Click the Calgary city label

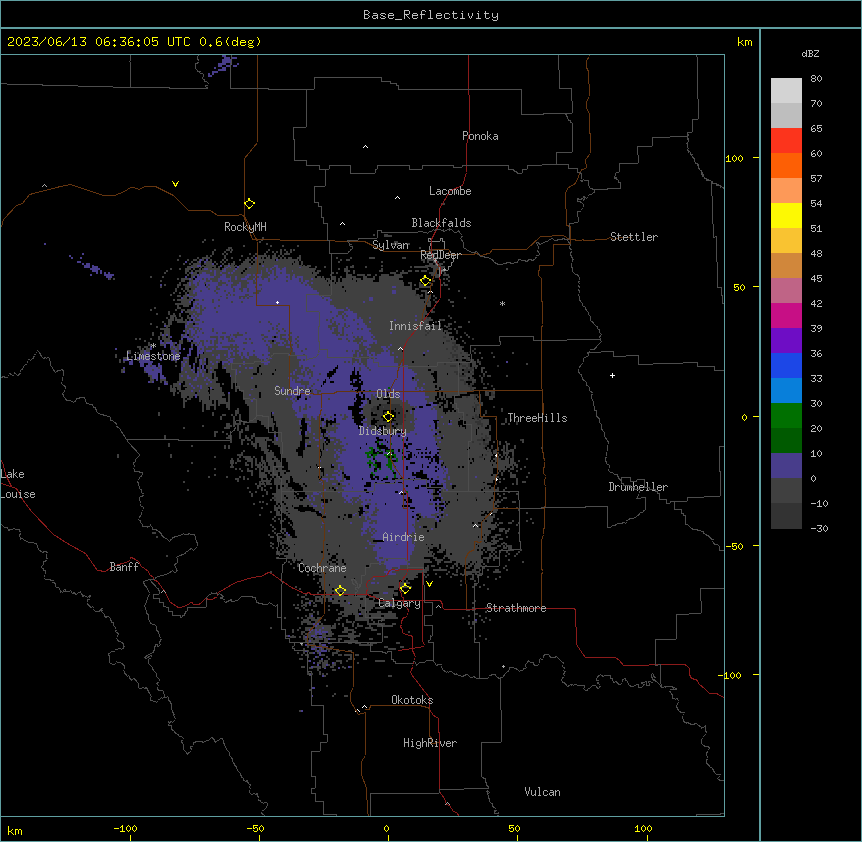coord(399,603)
